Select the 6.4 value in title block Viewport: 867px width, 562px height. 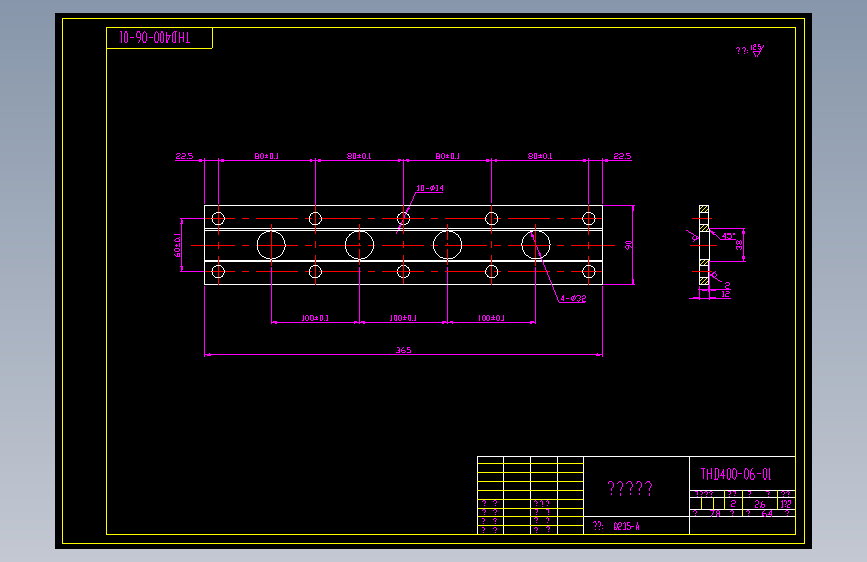767,513
